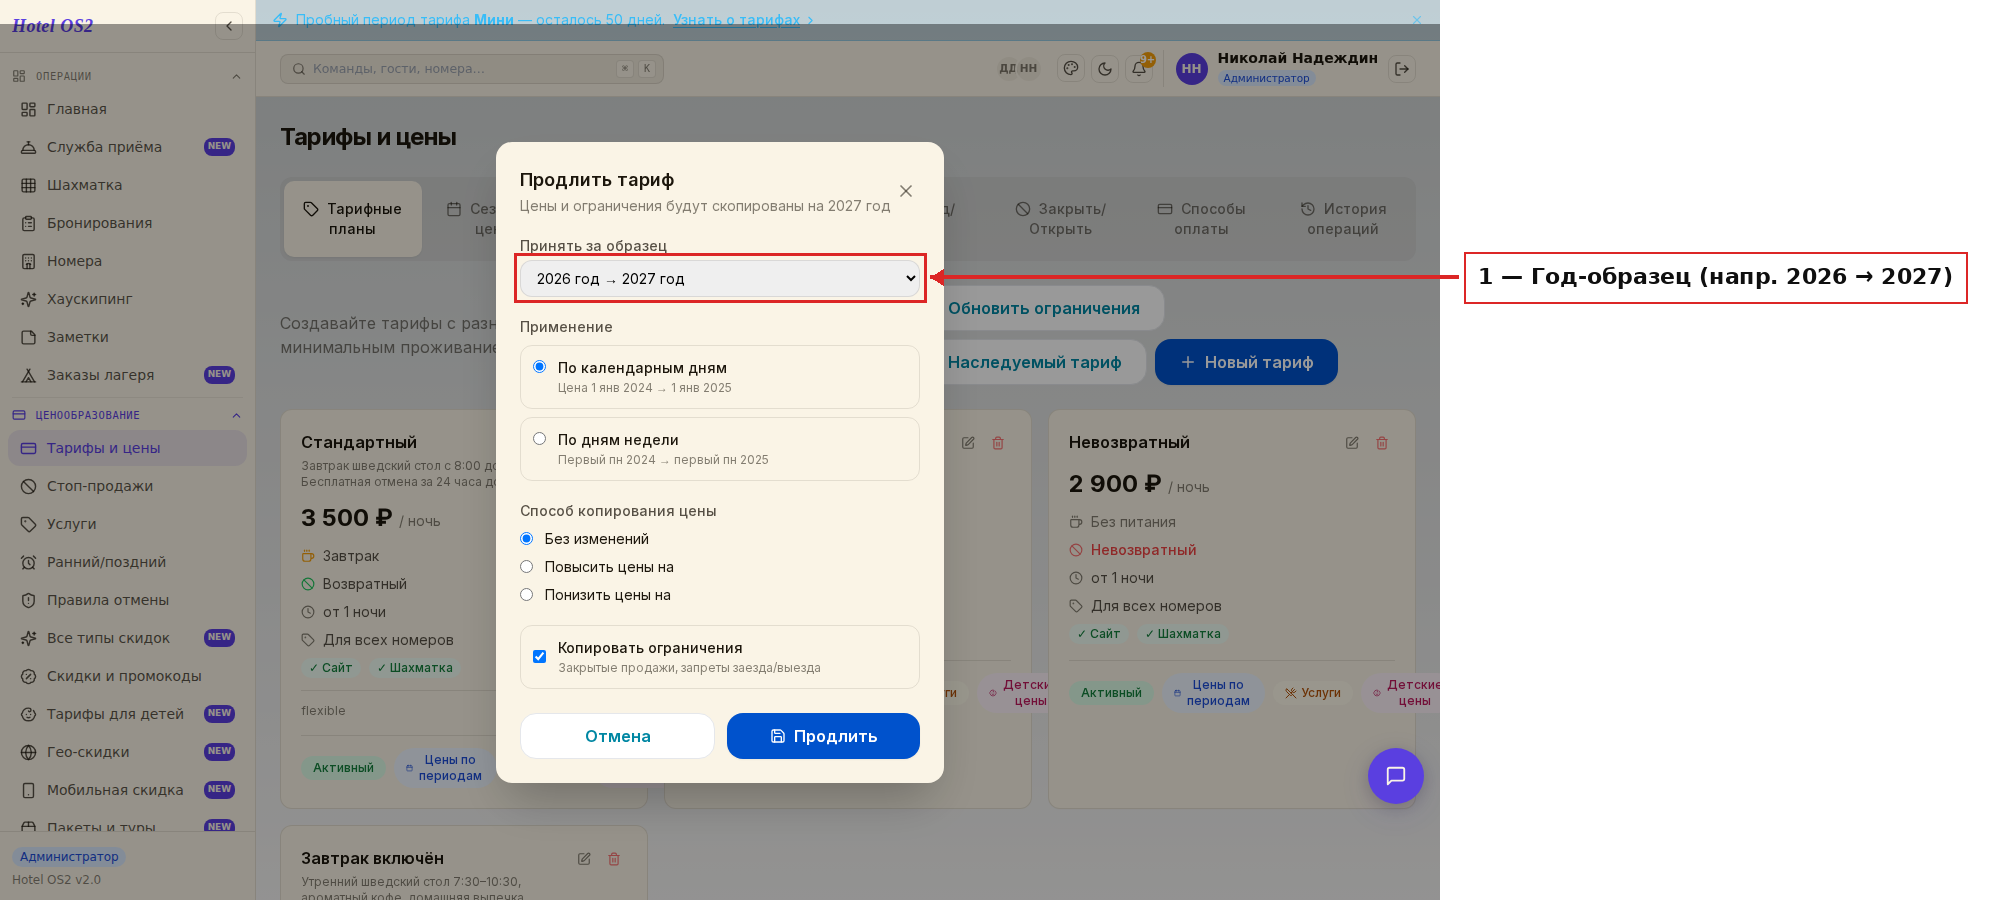Image resolution: width=1991 pixels, height=900 pixels.
Task: Click the logout icon next to user name
Action: [1402, 69]
